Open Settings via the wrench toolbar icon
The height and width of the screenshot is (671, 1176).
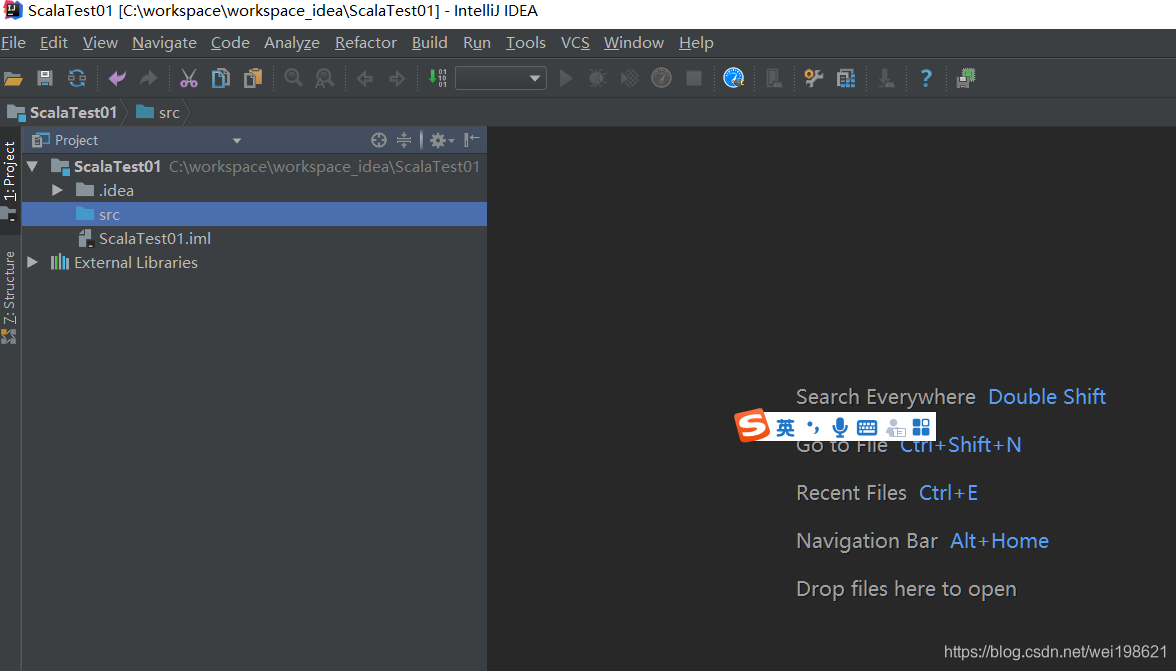(x=812, y=78)
